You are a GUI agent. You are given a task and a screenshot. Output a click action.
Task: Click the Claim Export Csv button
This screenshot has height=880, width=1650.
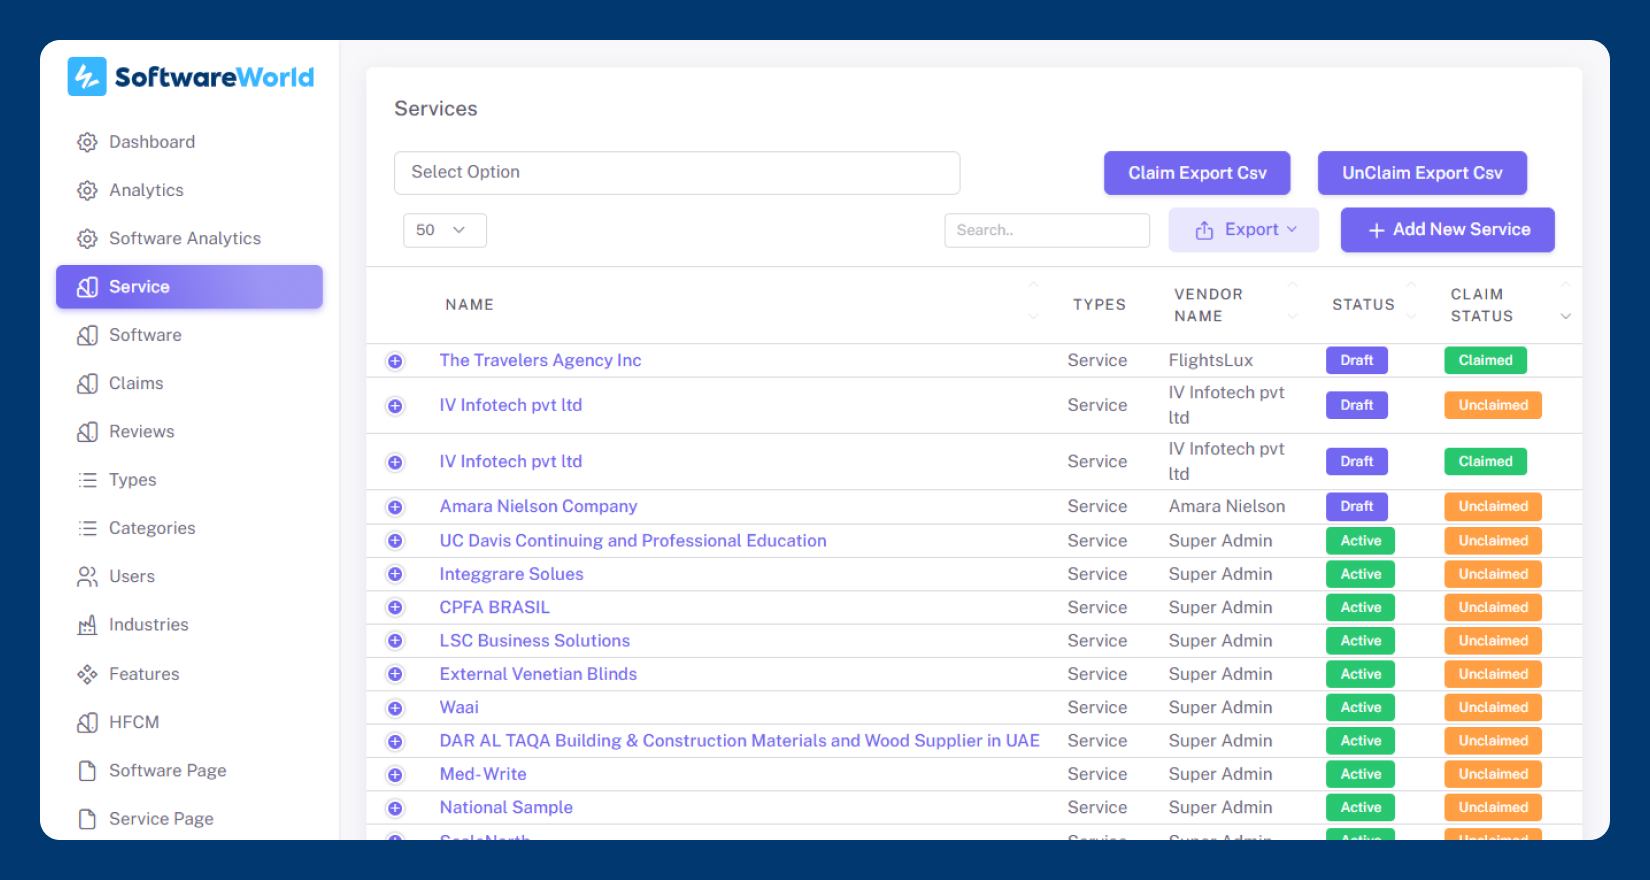(x=1197, y=173)
